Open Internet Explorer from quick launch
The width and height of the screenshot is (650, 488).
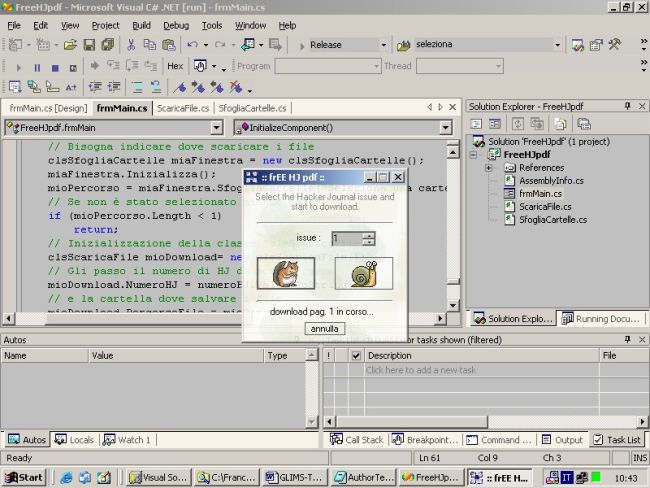point(66,478)
